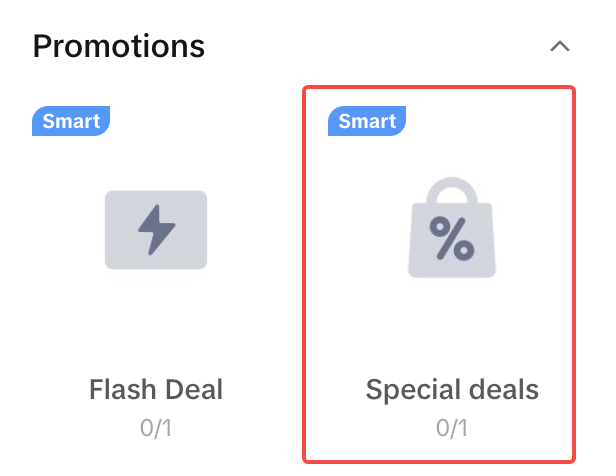Image resolution: width=616 pixels, height=476 pixels.
Task: Click the 0/1 counter under Special deals
Action: click(x=452, y=428)
